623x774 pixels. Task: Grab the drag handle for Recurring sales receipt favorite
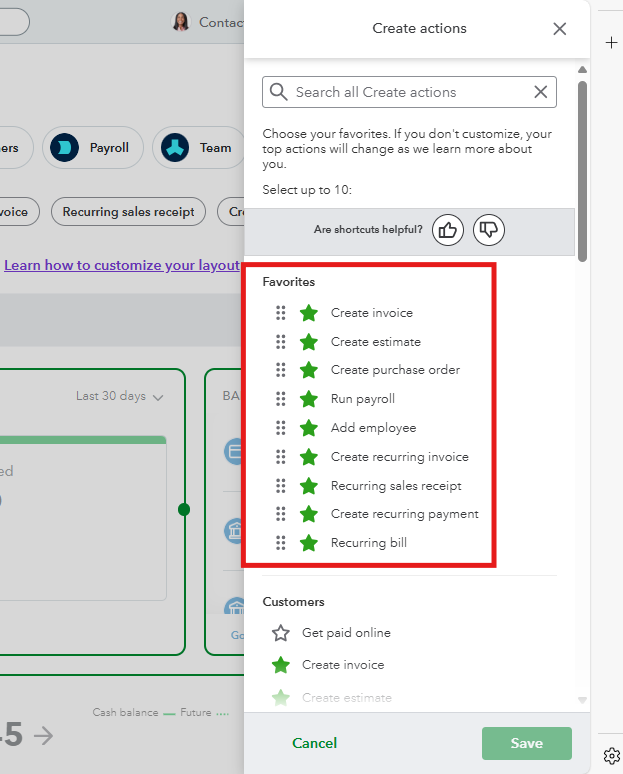280,486
